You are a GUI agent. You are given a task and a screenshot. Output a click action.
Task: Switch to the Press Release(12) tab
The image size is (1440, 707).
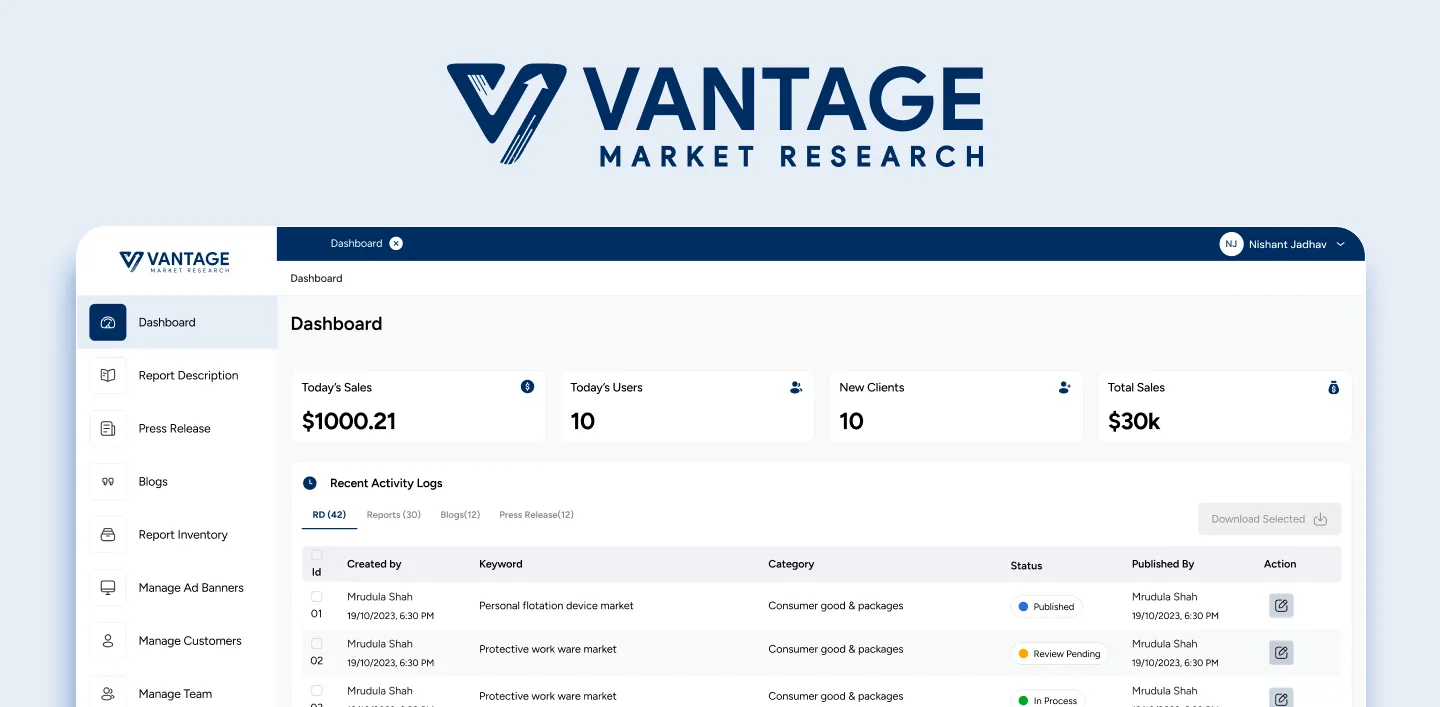pyautogui.click(x=537, y=515)
